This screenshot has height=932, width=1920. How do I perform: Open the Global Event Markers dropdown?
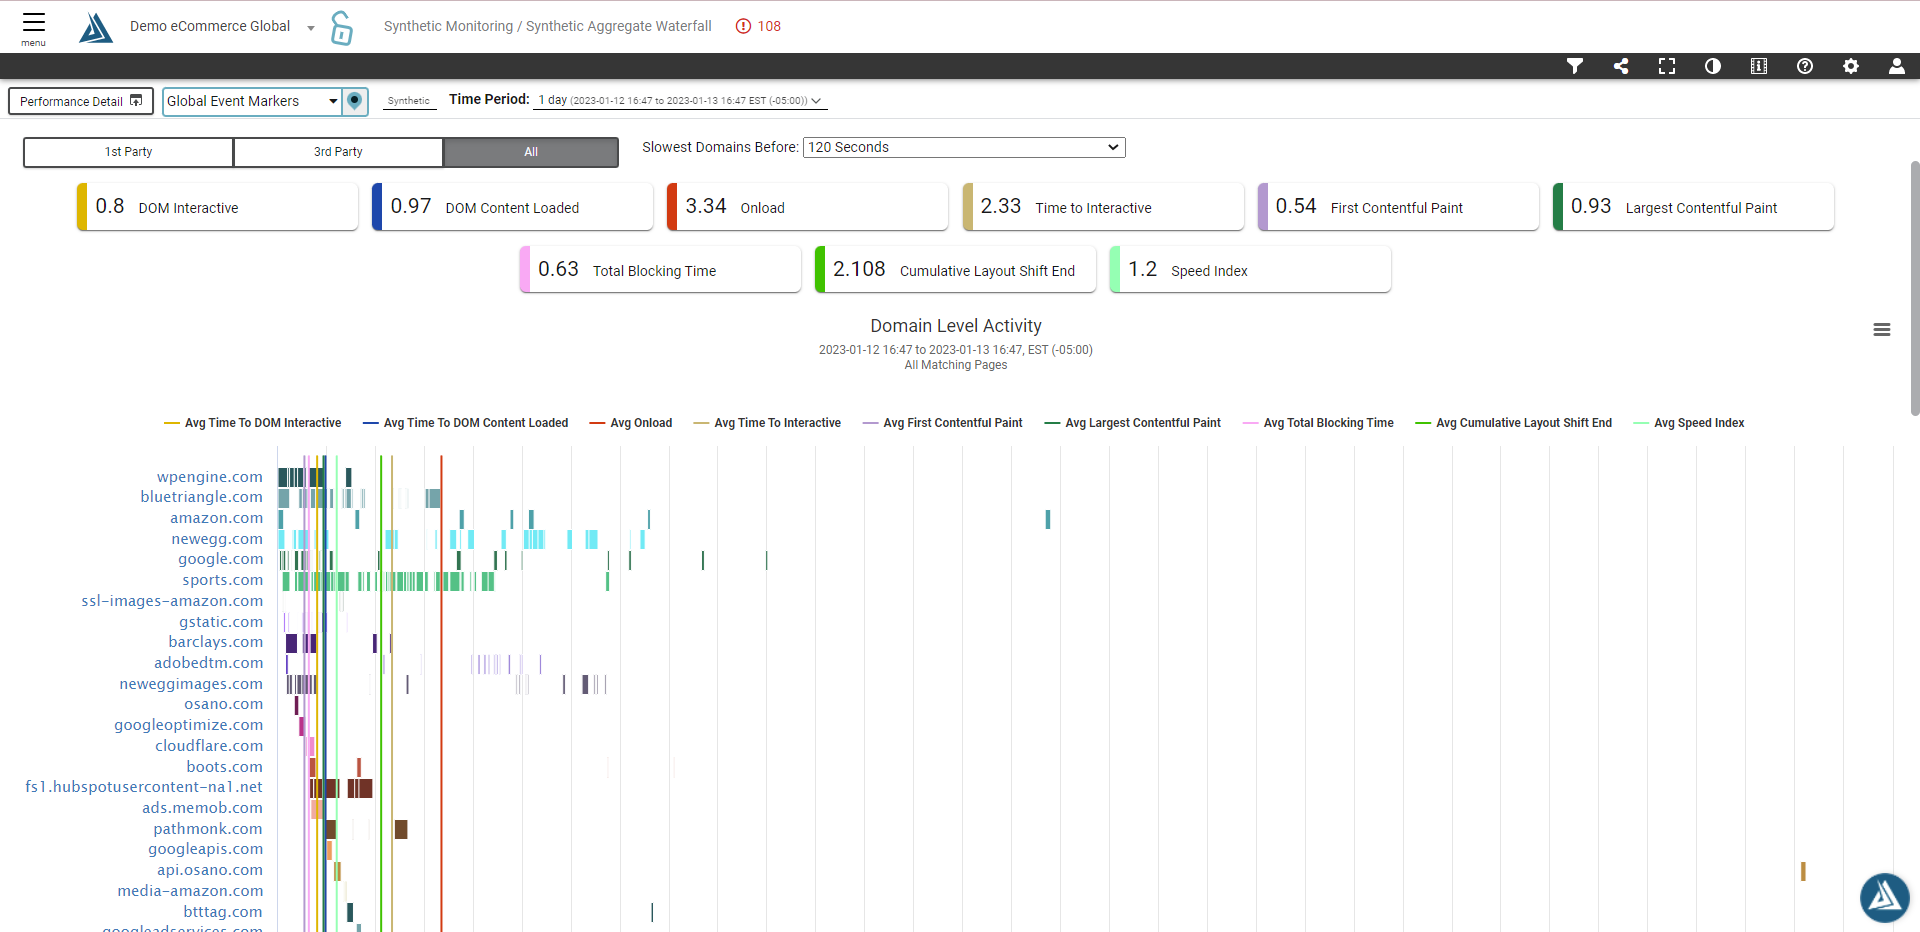tap(252, 101)
